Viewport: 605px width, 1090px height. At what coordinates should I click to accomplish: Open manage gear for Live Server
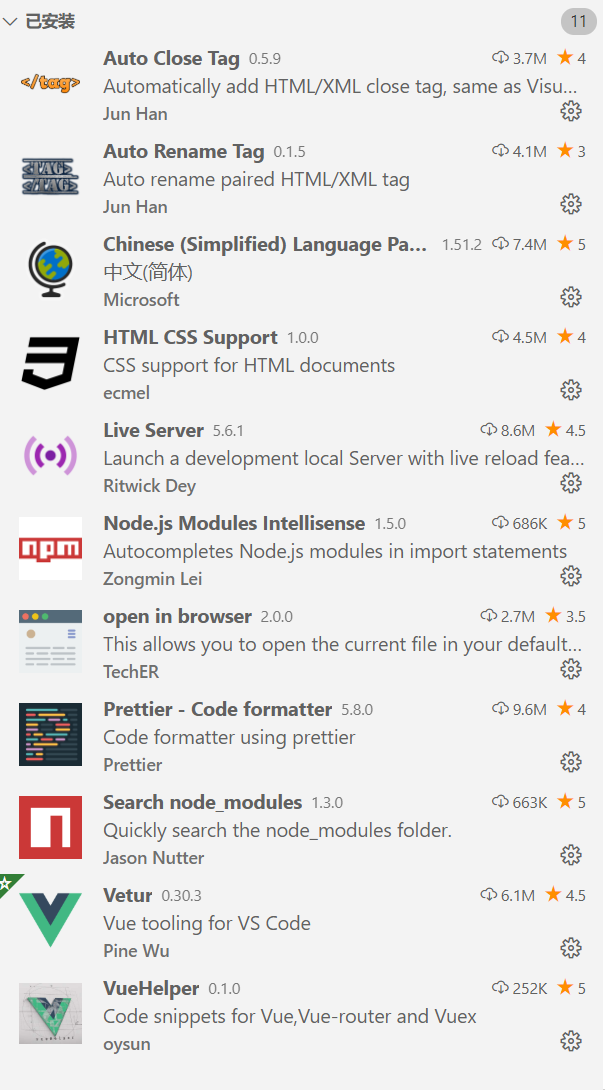click(x=571, y=483)
